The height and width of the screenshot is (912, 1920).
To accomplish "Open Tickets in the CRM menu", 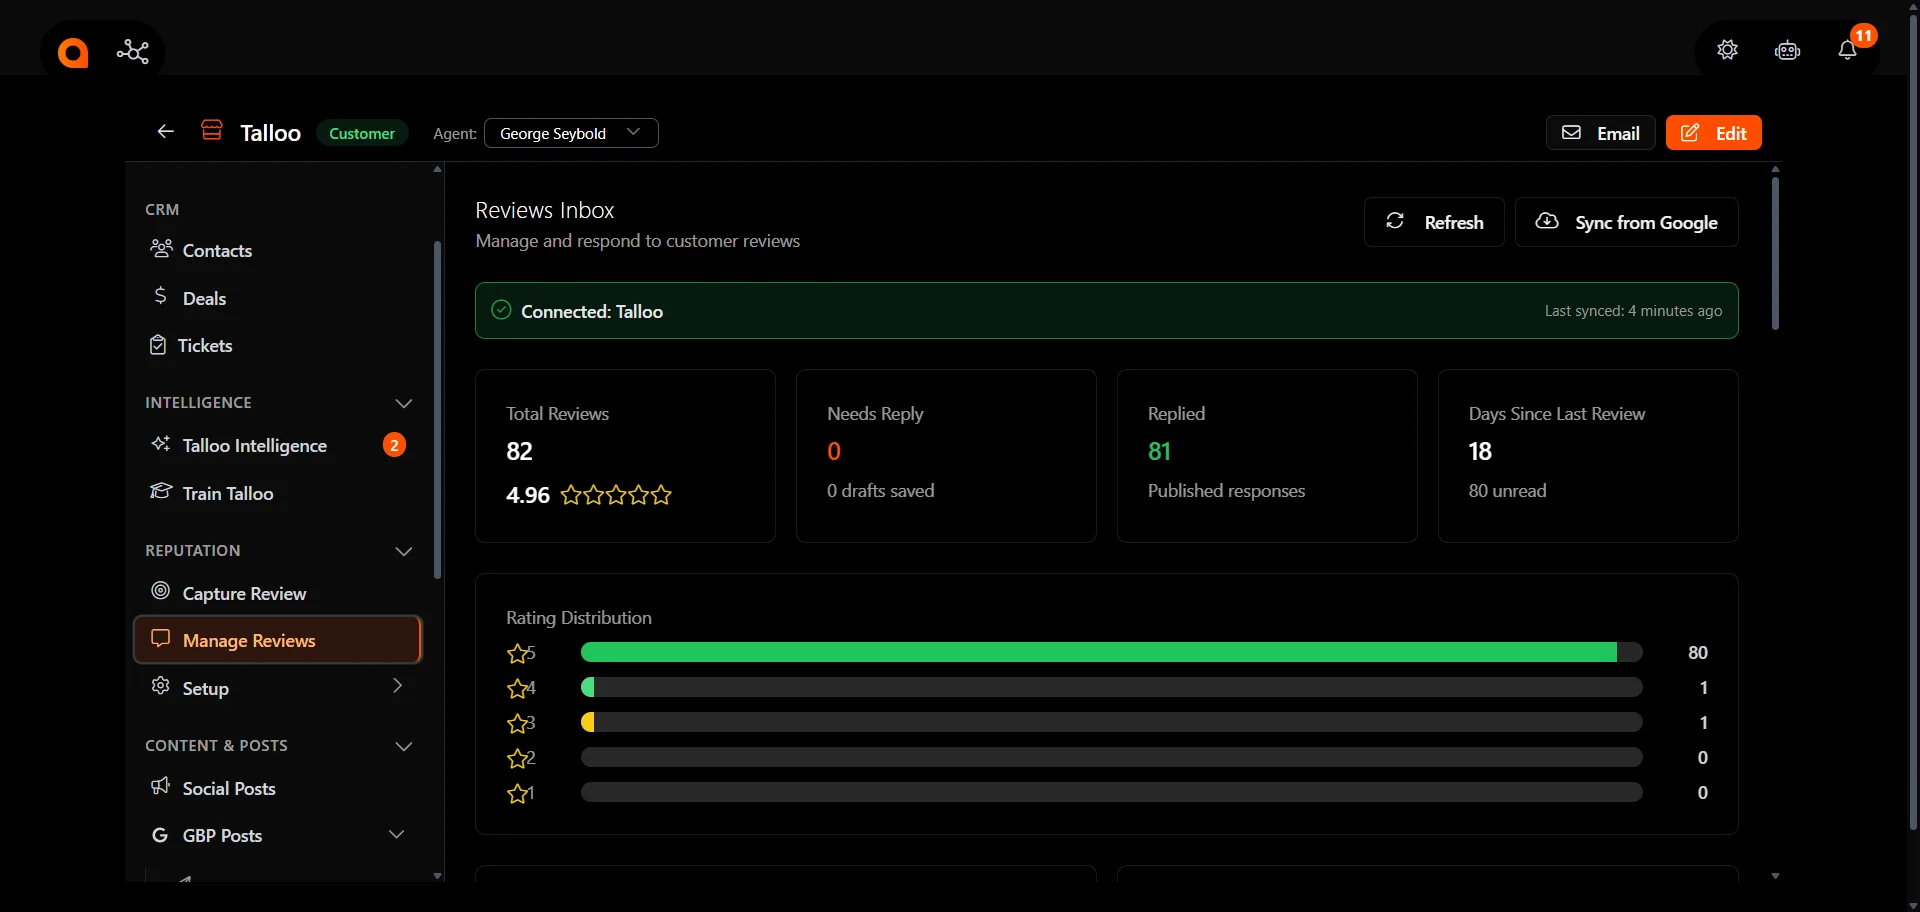I will point(278,345).
